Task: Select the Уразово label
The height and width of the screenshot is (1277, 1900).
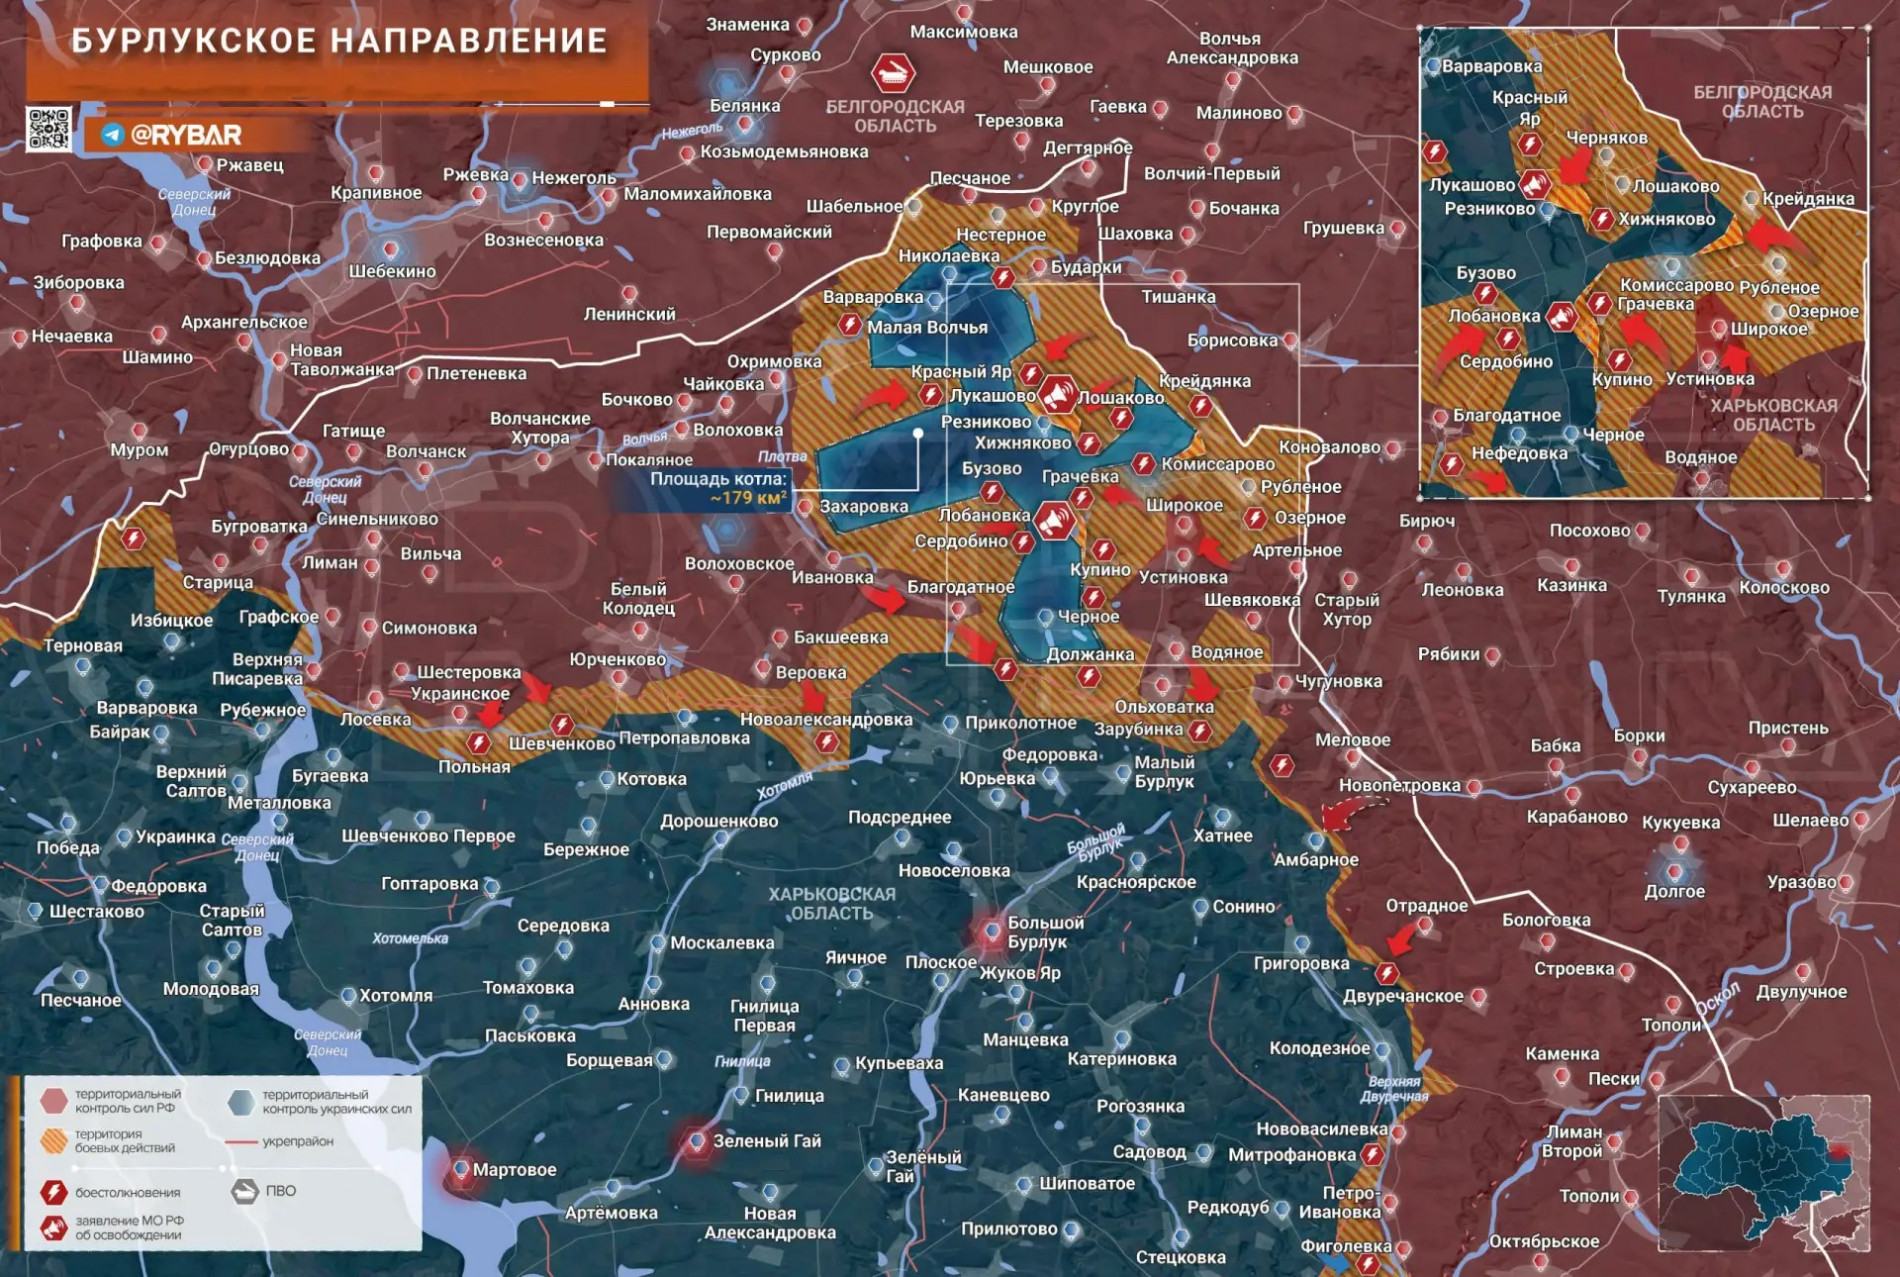Action: pyautogui.click(x=1801, y=882)
